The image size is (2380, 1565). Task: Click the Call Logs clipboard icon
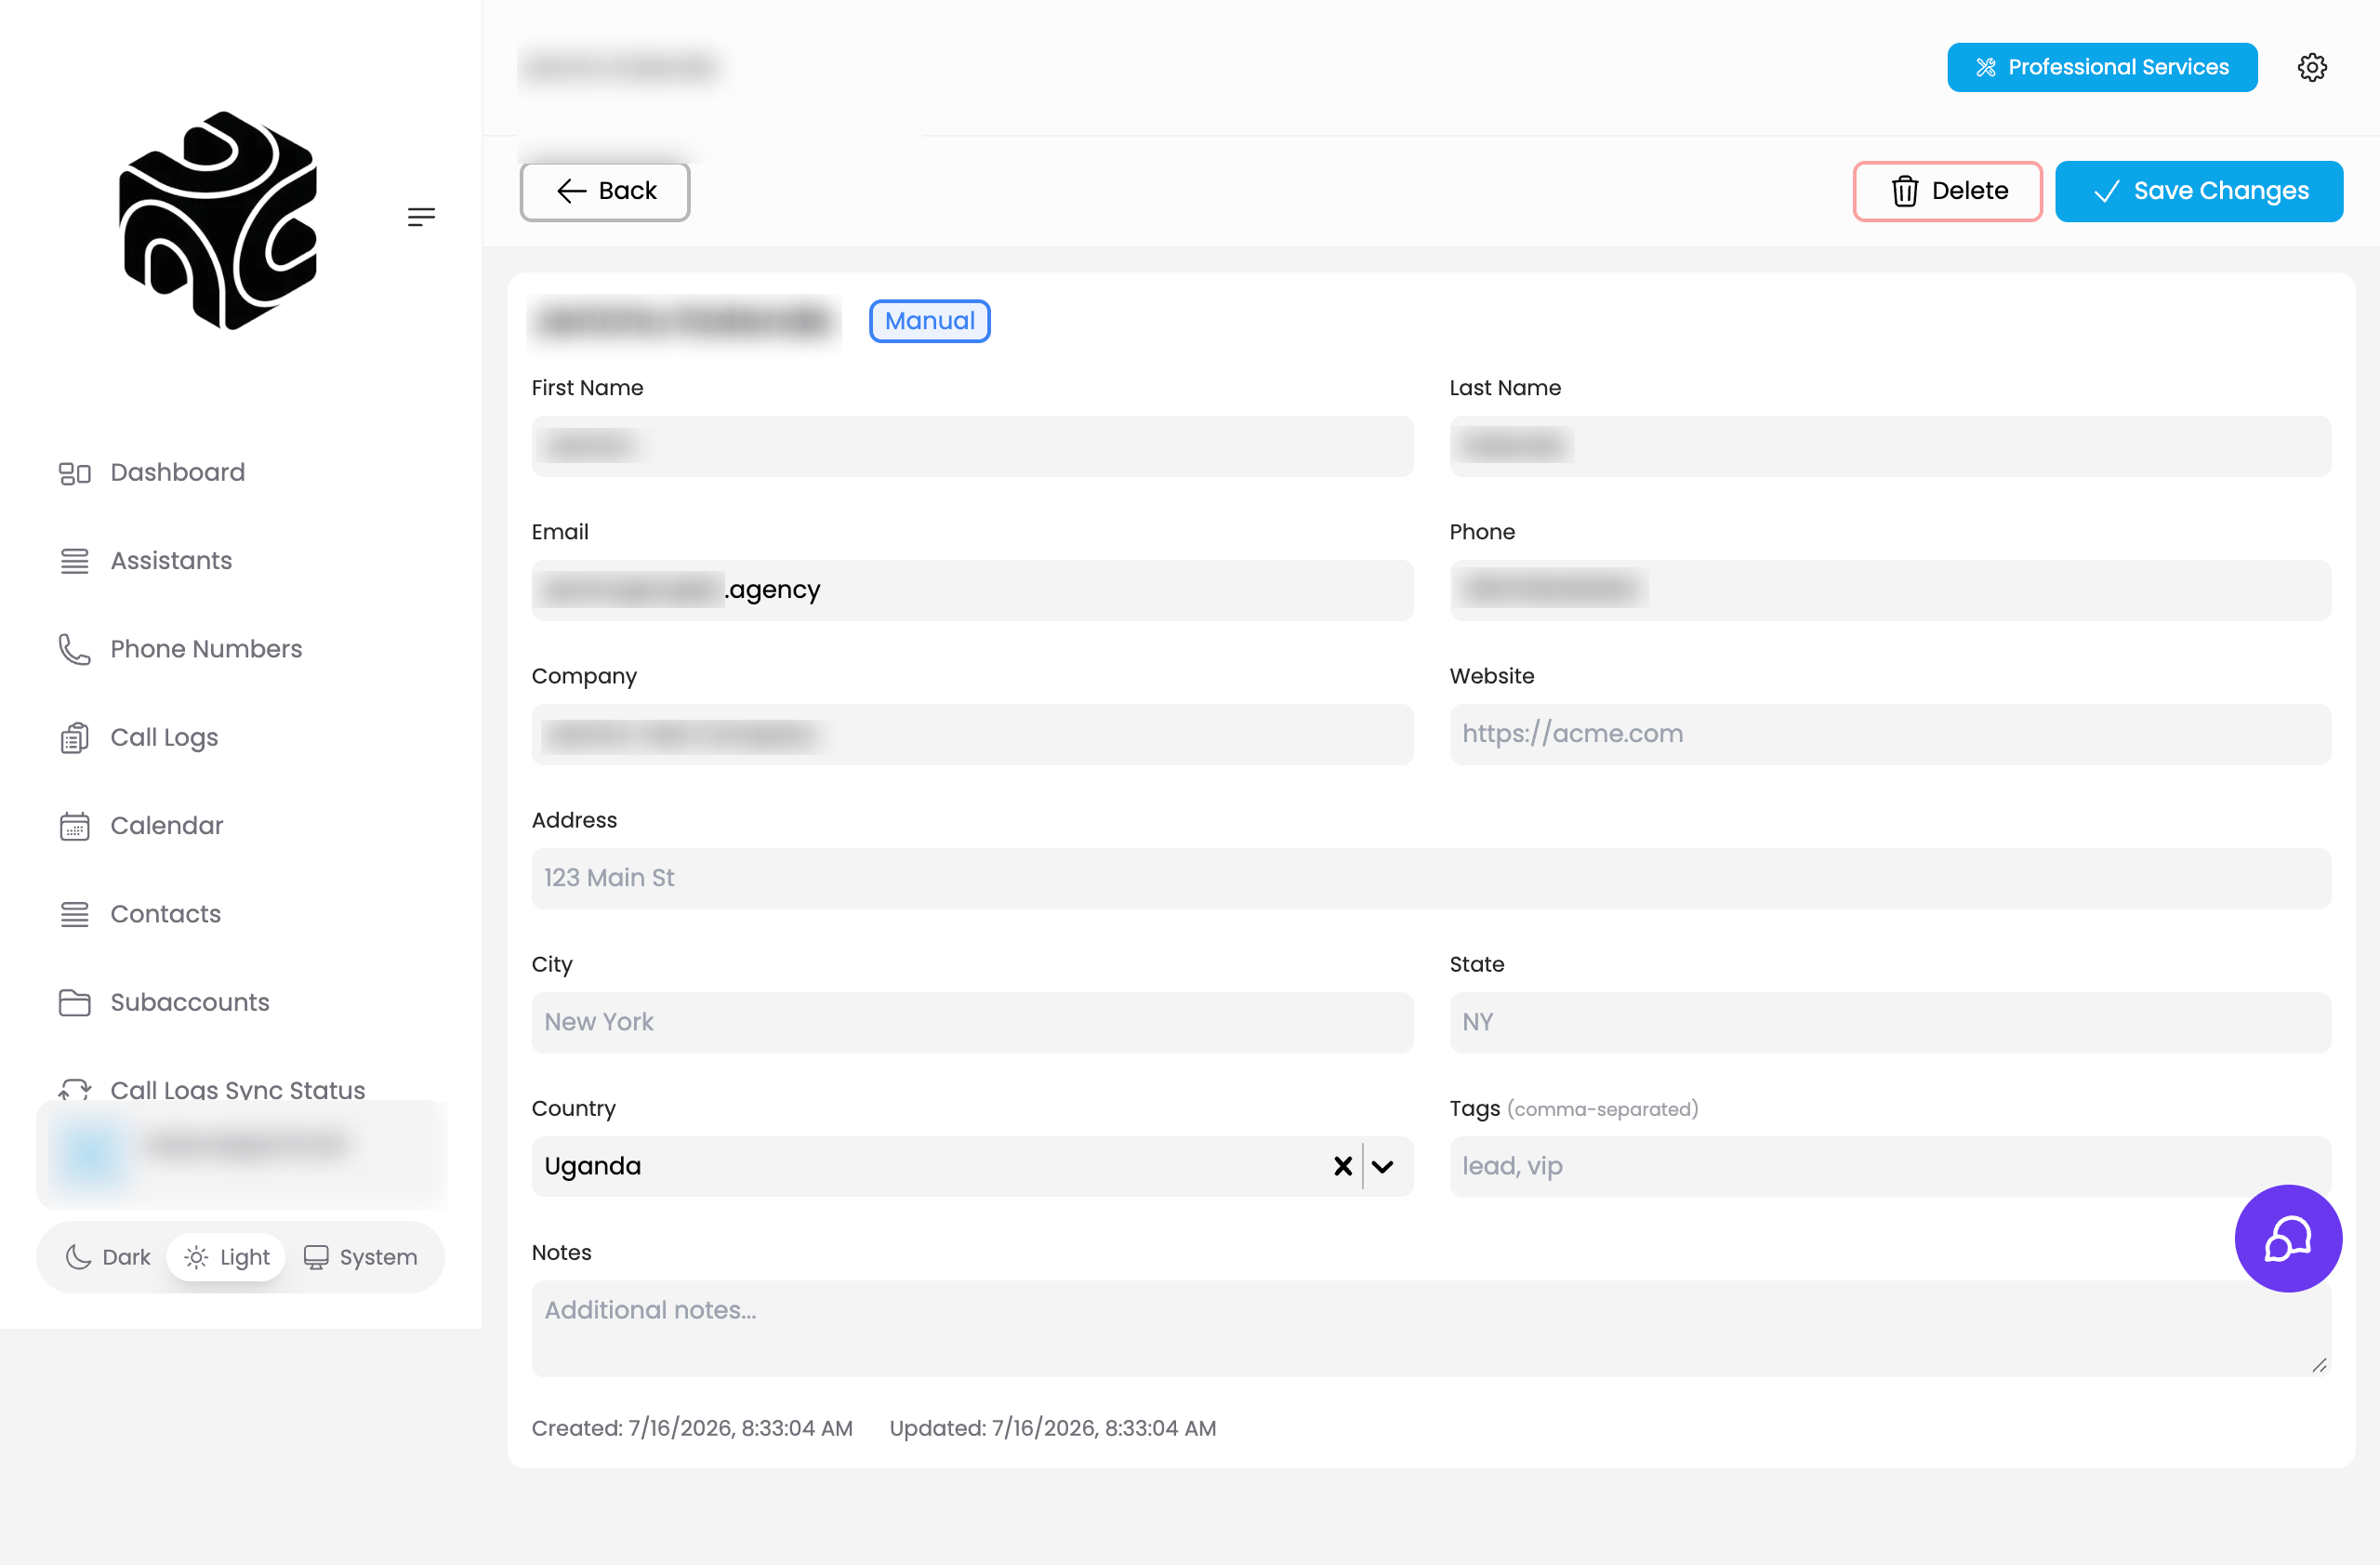[x=75, y=738]
